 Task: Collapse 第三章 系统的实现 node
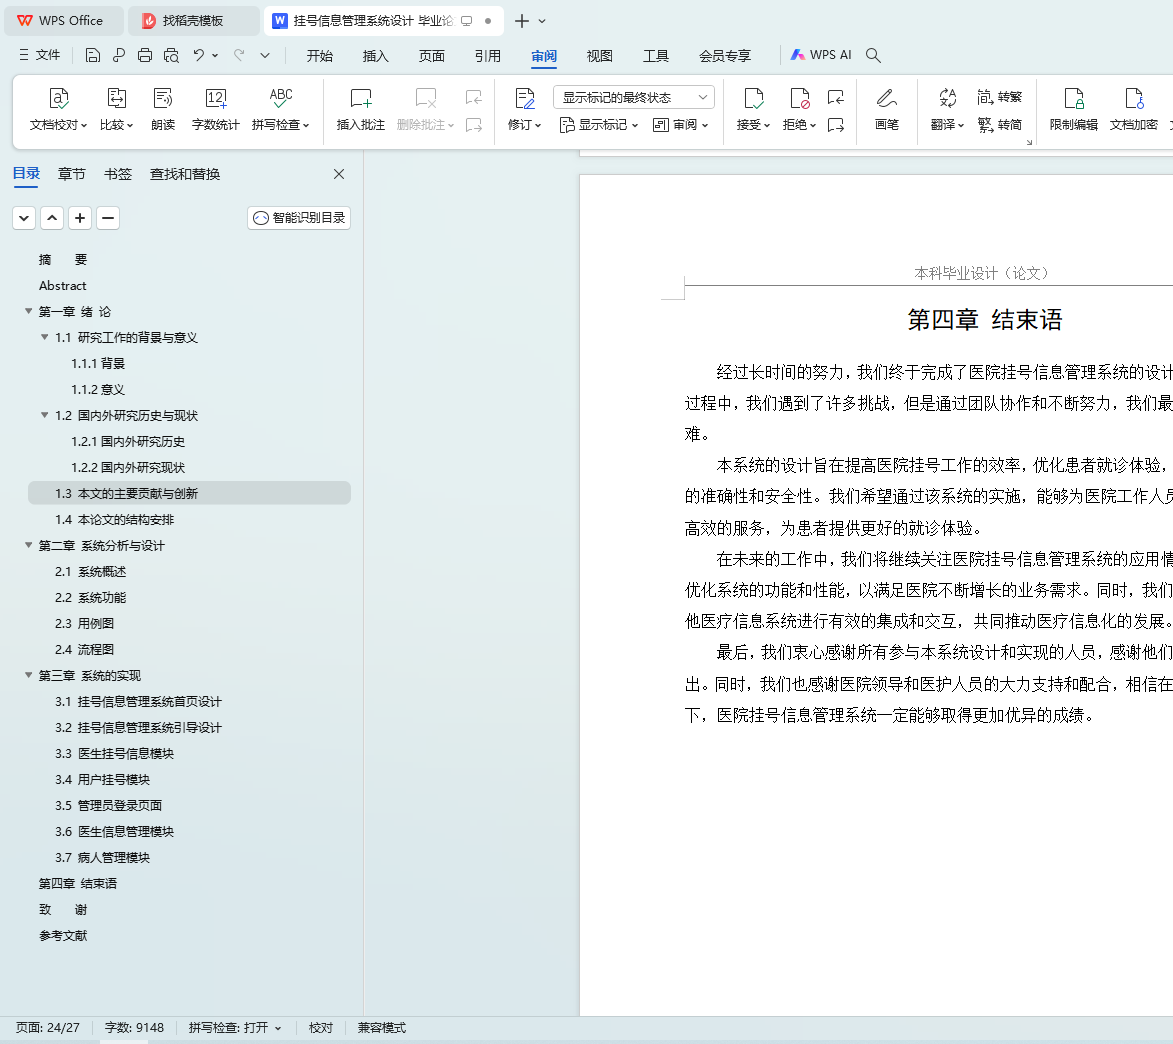[28, 675]
